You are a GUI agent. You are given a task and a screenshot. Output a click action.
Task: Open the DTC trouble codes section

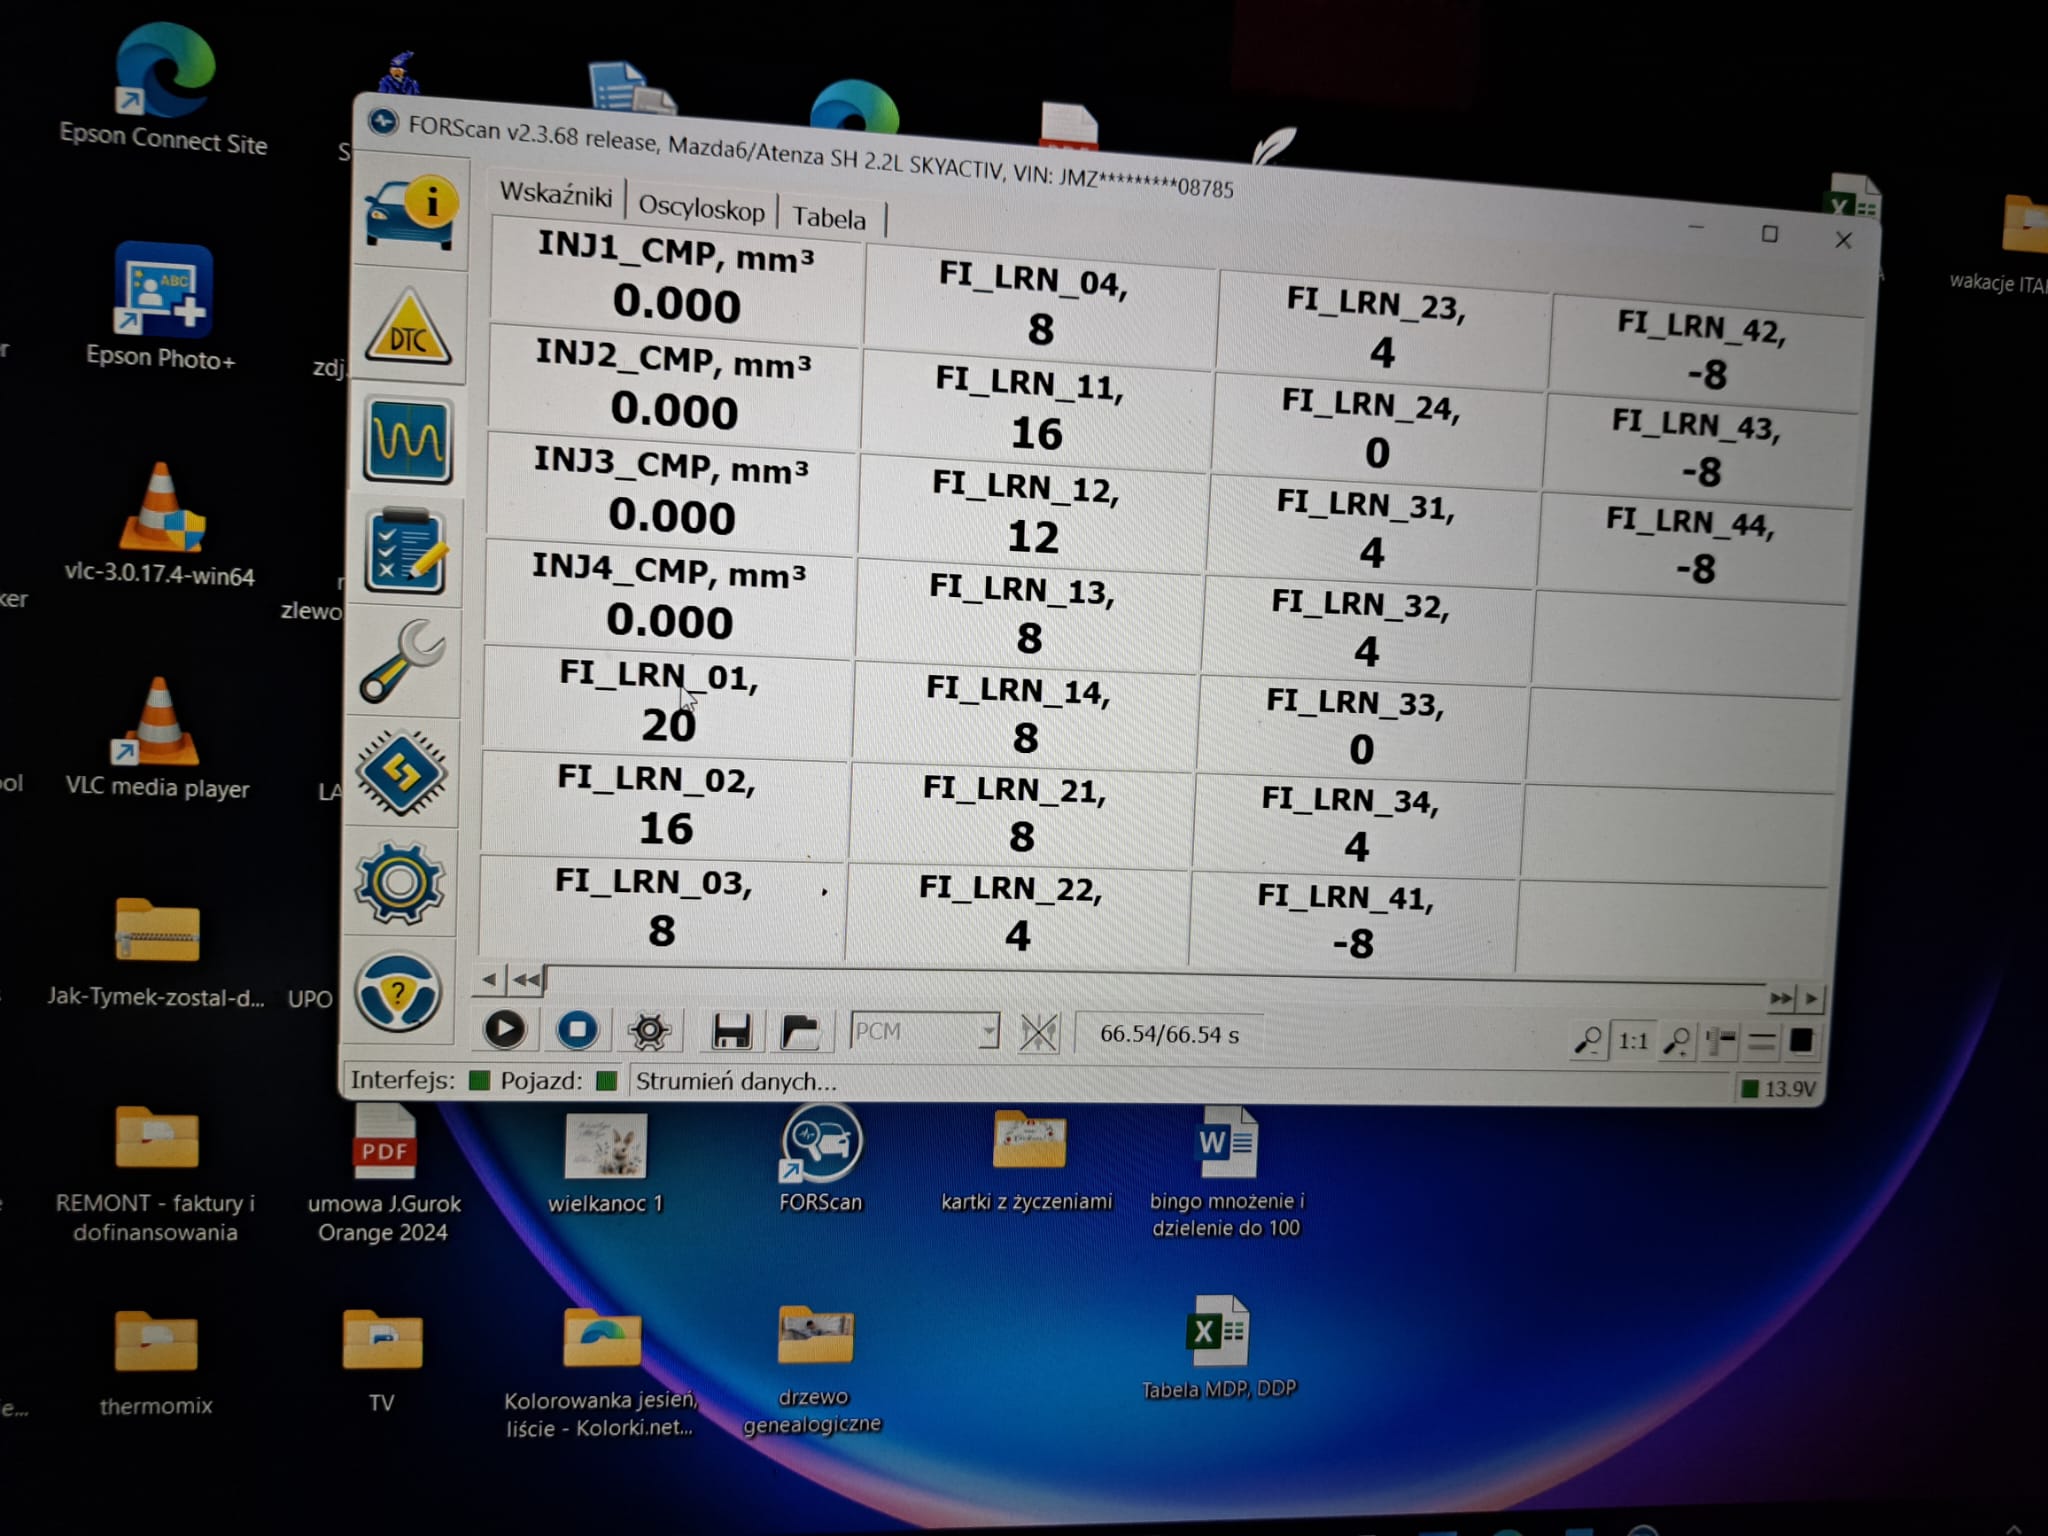coord(408,328)
